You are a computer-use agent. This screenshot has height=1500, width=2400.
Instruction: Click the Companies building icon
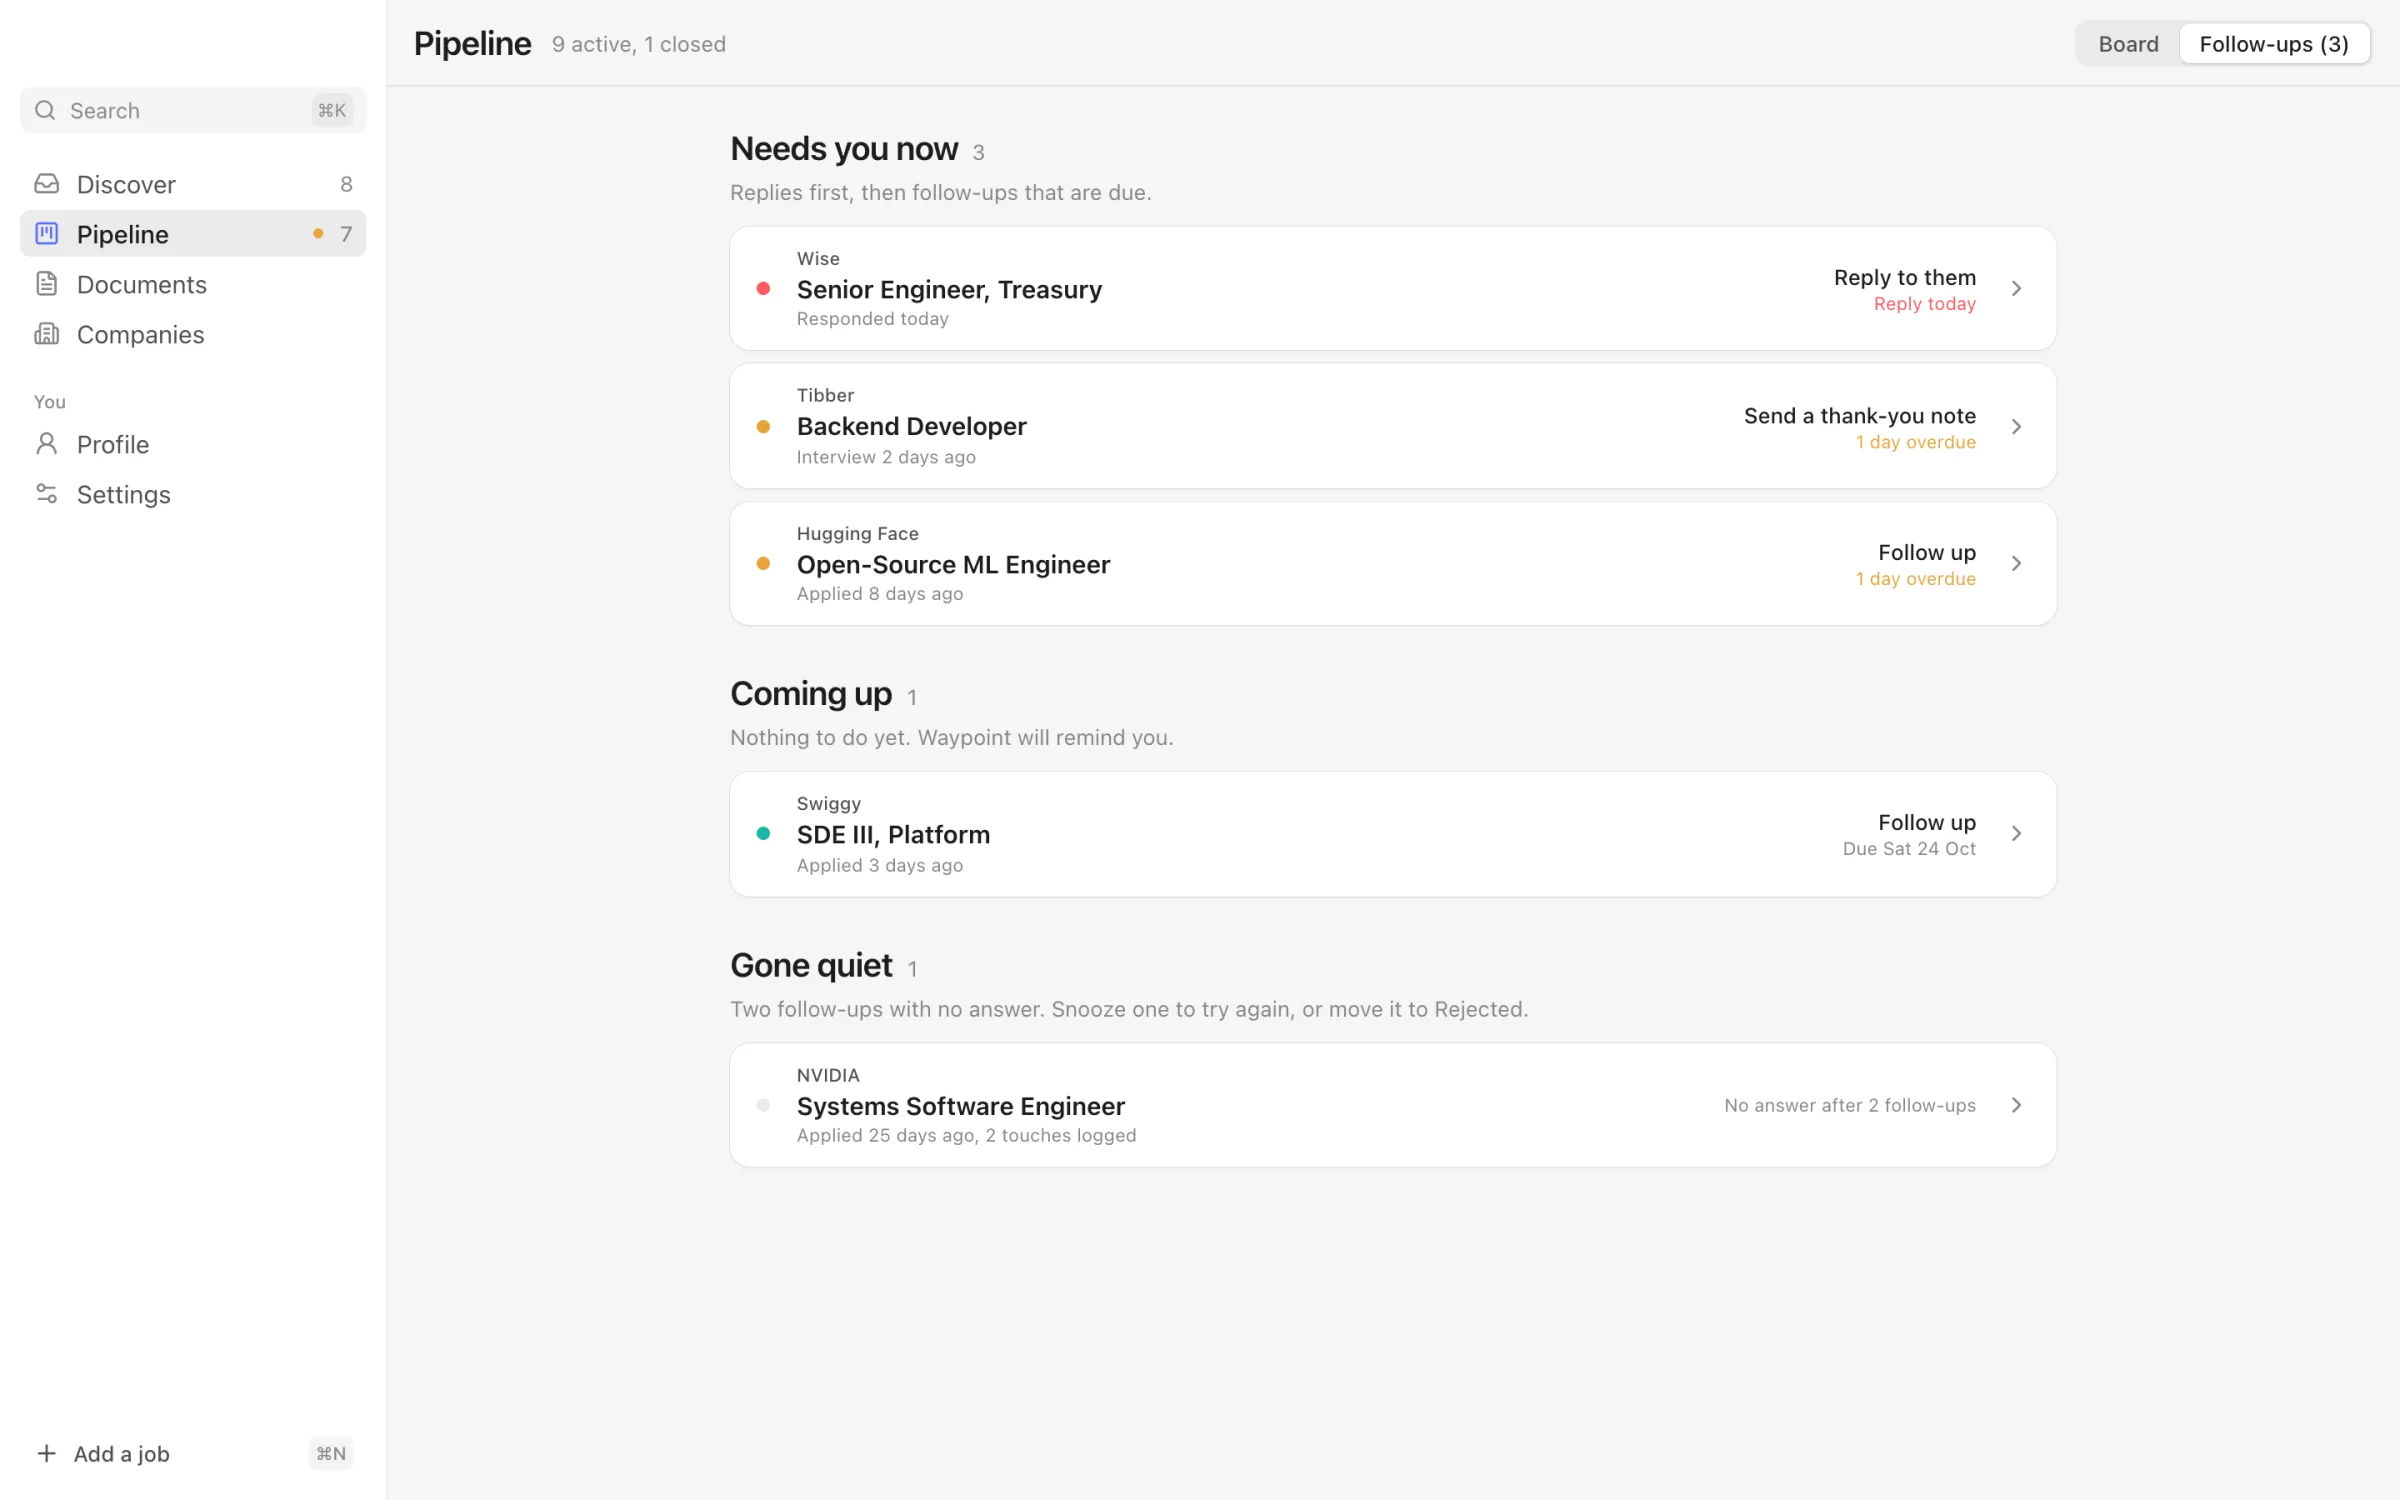coord(46,334)
